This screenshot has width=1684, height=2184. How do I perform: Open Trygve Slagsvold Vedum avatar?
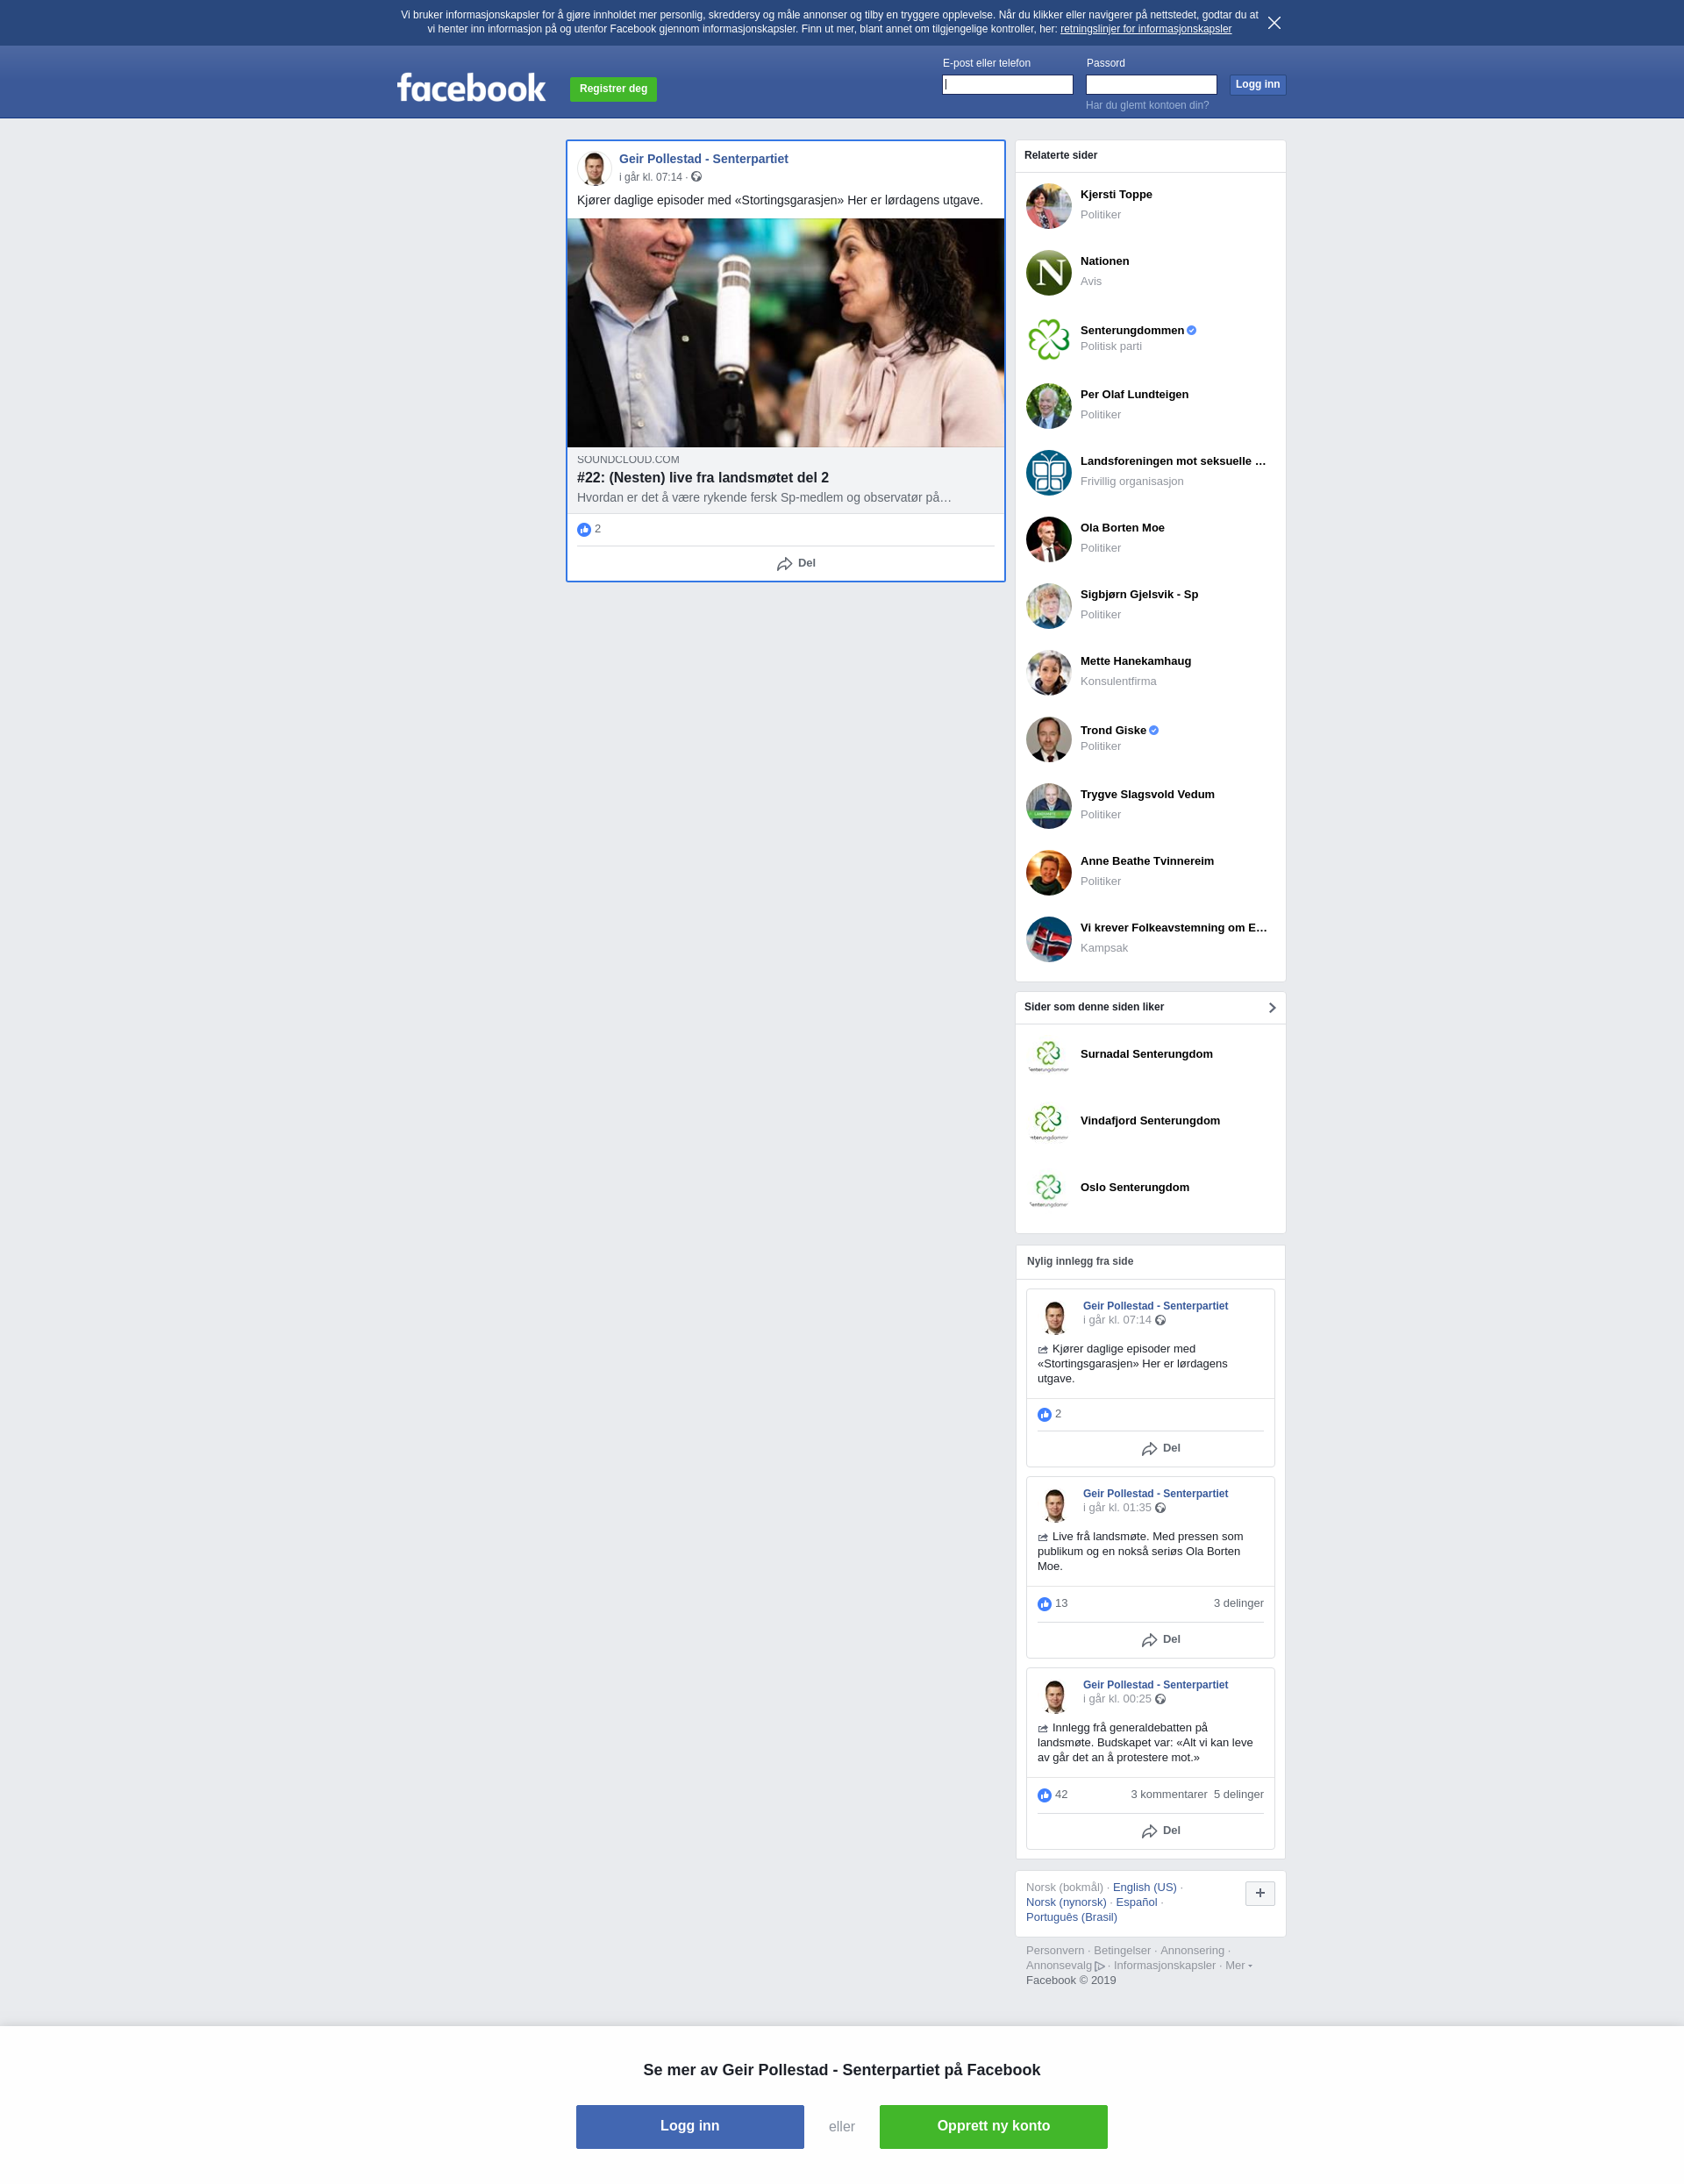(x=1048, y=806)
